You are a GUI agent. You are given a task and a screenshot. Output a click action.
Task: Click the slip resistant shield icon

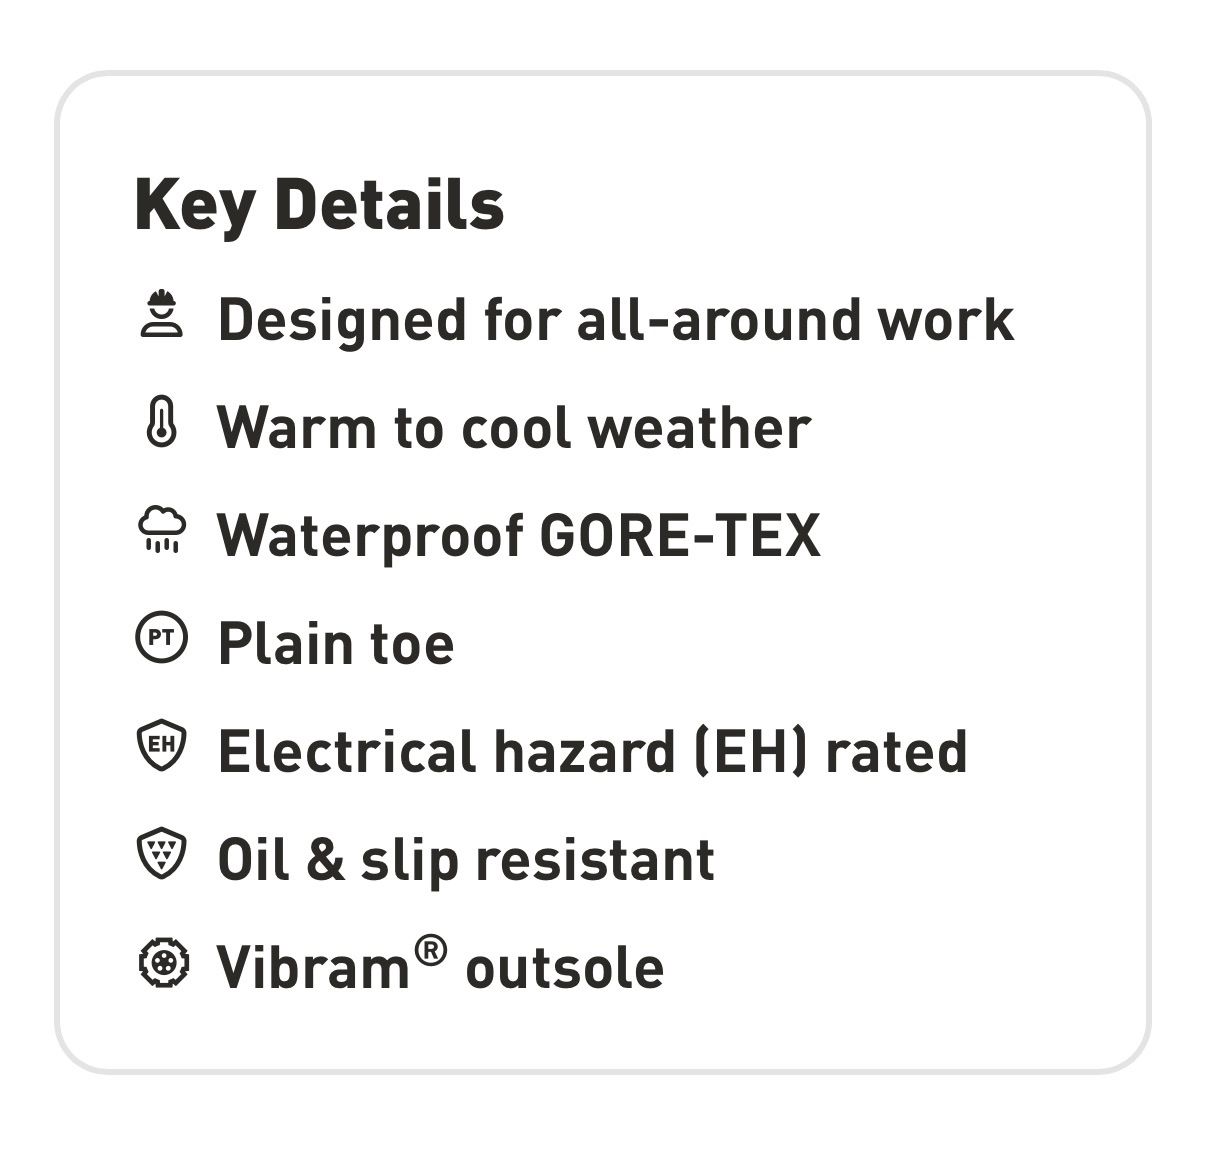[x=161, y=854]
